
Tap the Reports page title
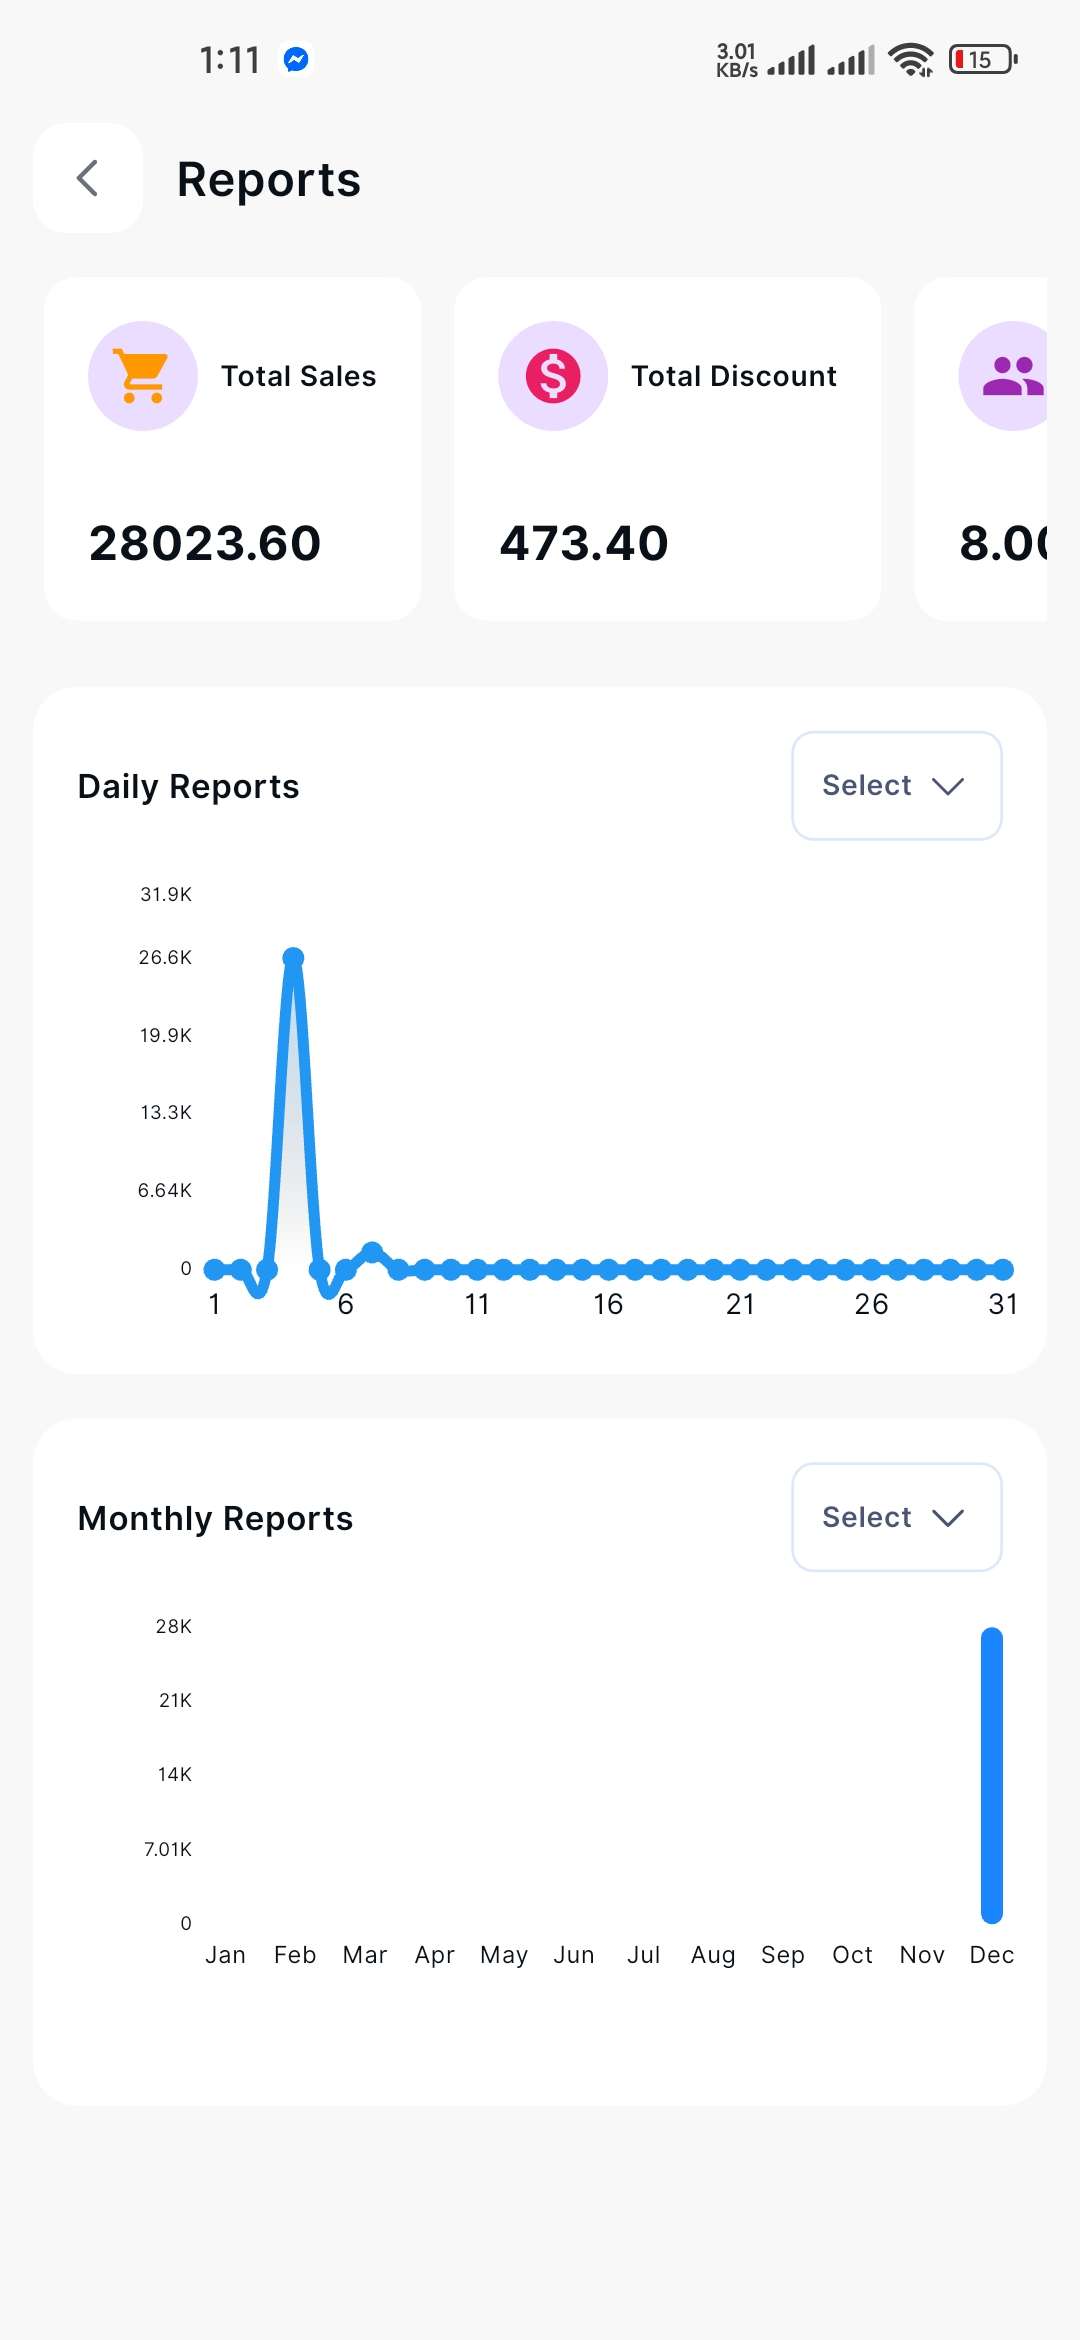coord(269,180)
